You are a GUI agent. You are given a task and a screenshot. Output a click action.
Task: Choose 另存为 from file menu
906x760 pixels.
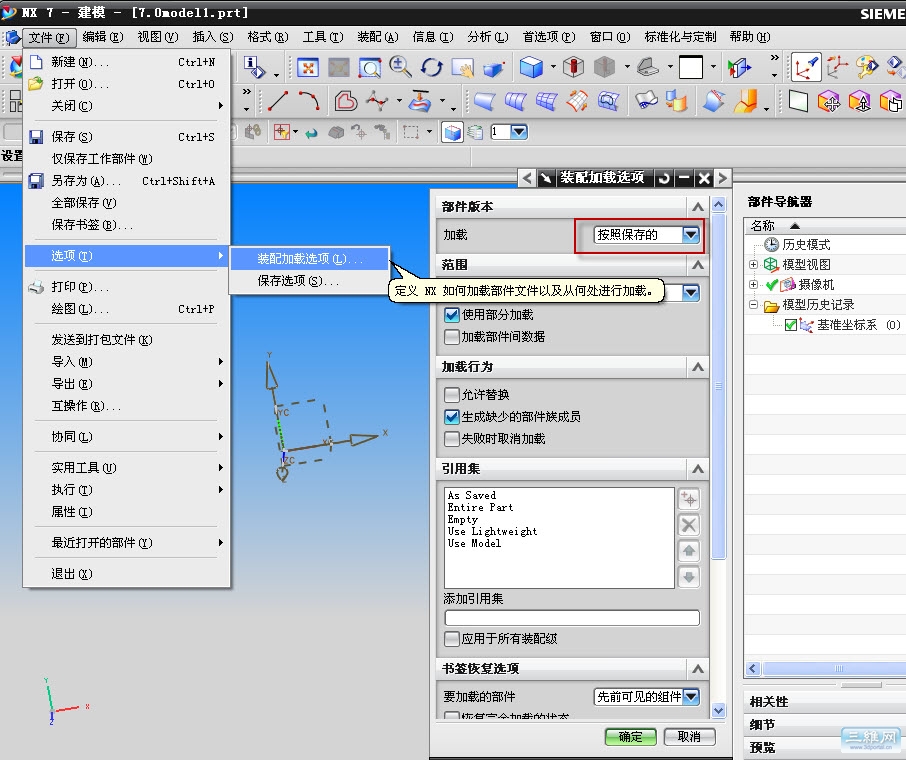pyautogui.click(x=125, y=181)
